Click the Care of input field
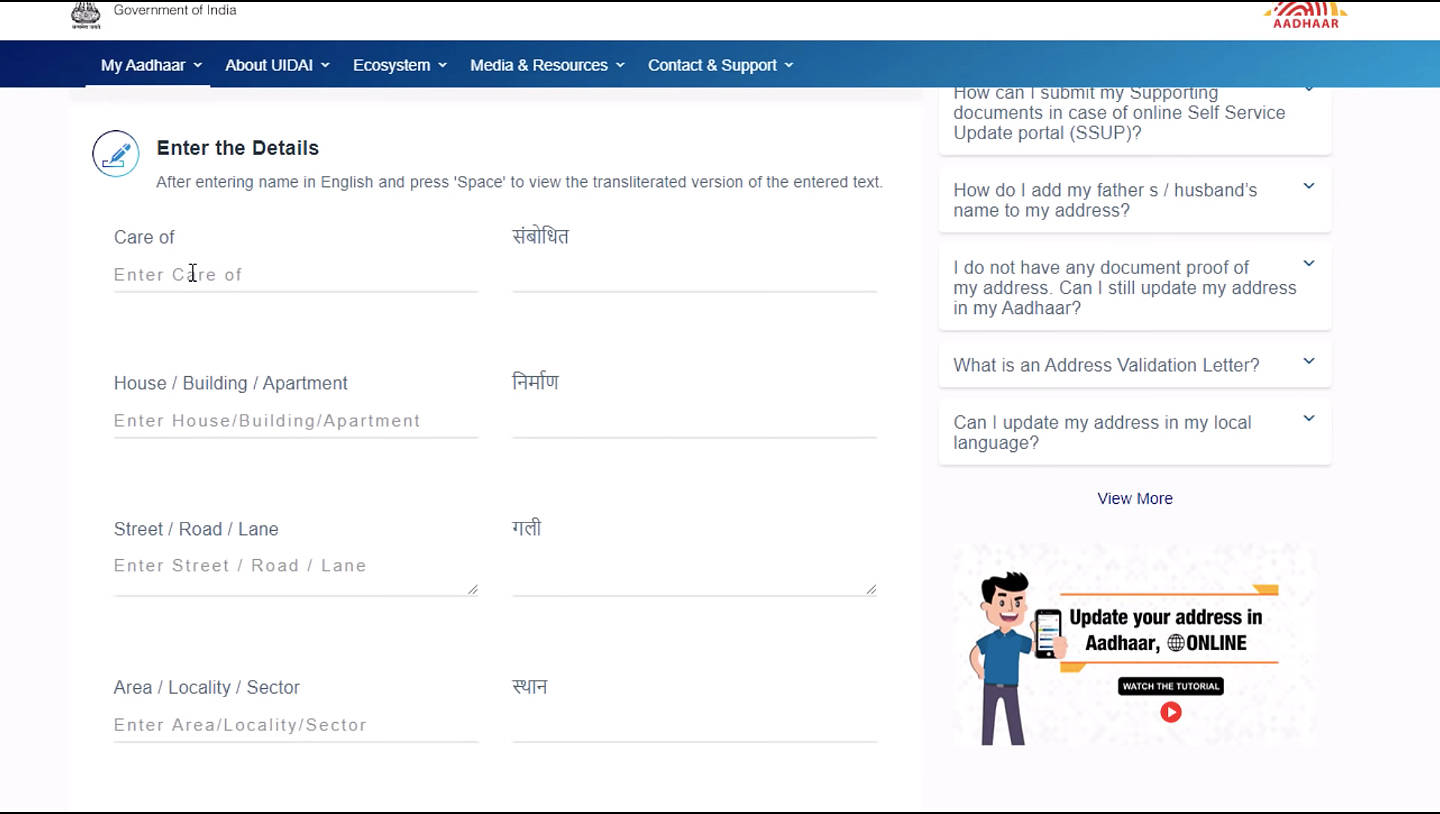The image size is (1440, 814). tap(295, 275)
